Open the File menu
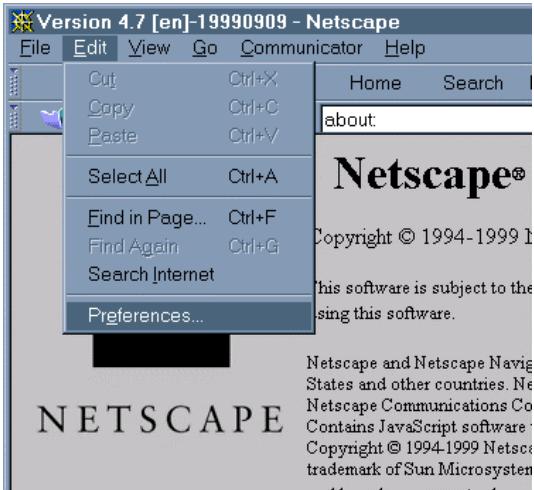534x490 pixels. click(35, 48)
